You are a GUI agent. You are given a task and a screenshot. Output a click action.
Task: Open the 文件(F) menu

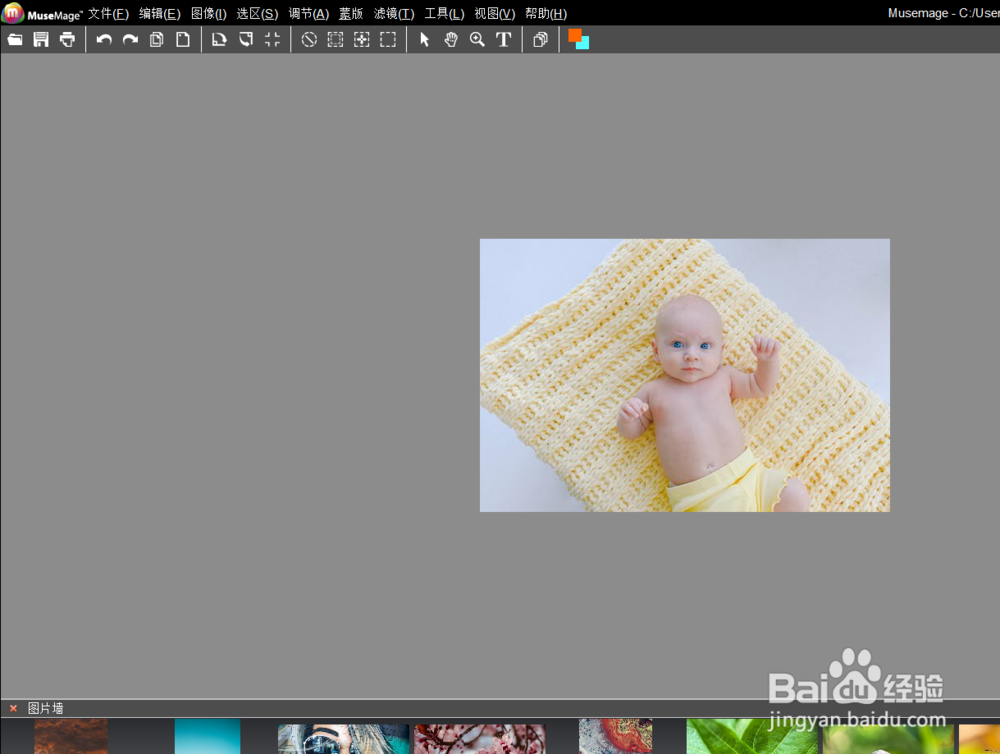click(108, 13)
